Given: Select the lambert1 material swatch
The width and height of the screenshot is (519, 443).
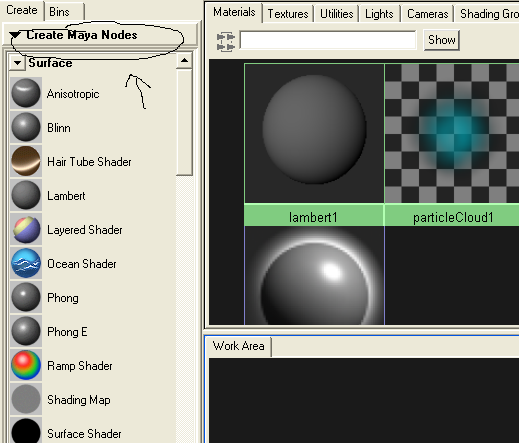Looking at the screenshot, I should click(x=314, y=145).
